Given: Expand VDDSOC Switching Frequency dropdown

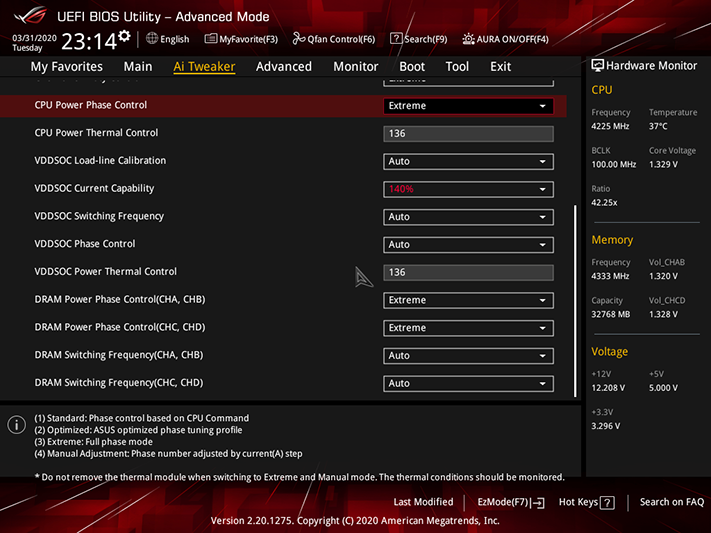Looking at the screenshot, I should point(468,217).
